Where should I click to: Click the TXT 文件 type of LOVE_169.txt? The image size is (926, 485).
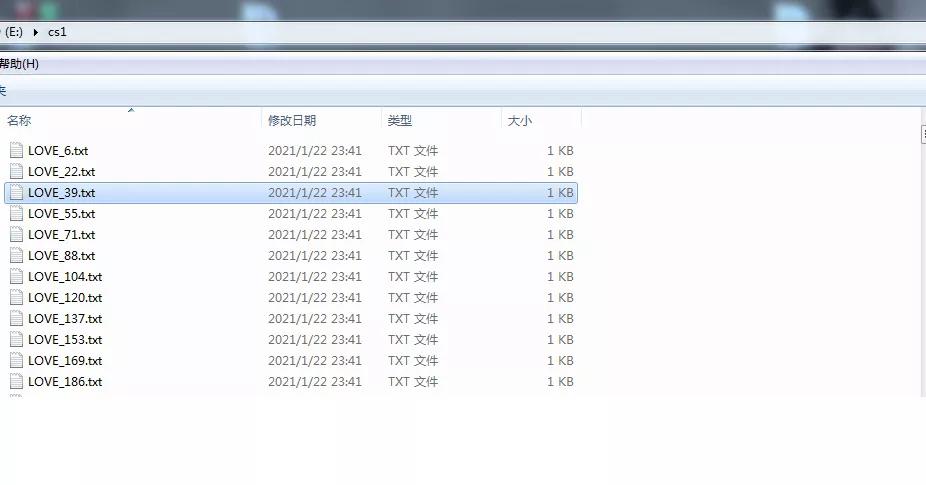point(413,360)
